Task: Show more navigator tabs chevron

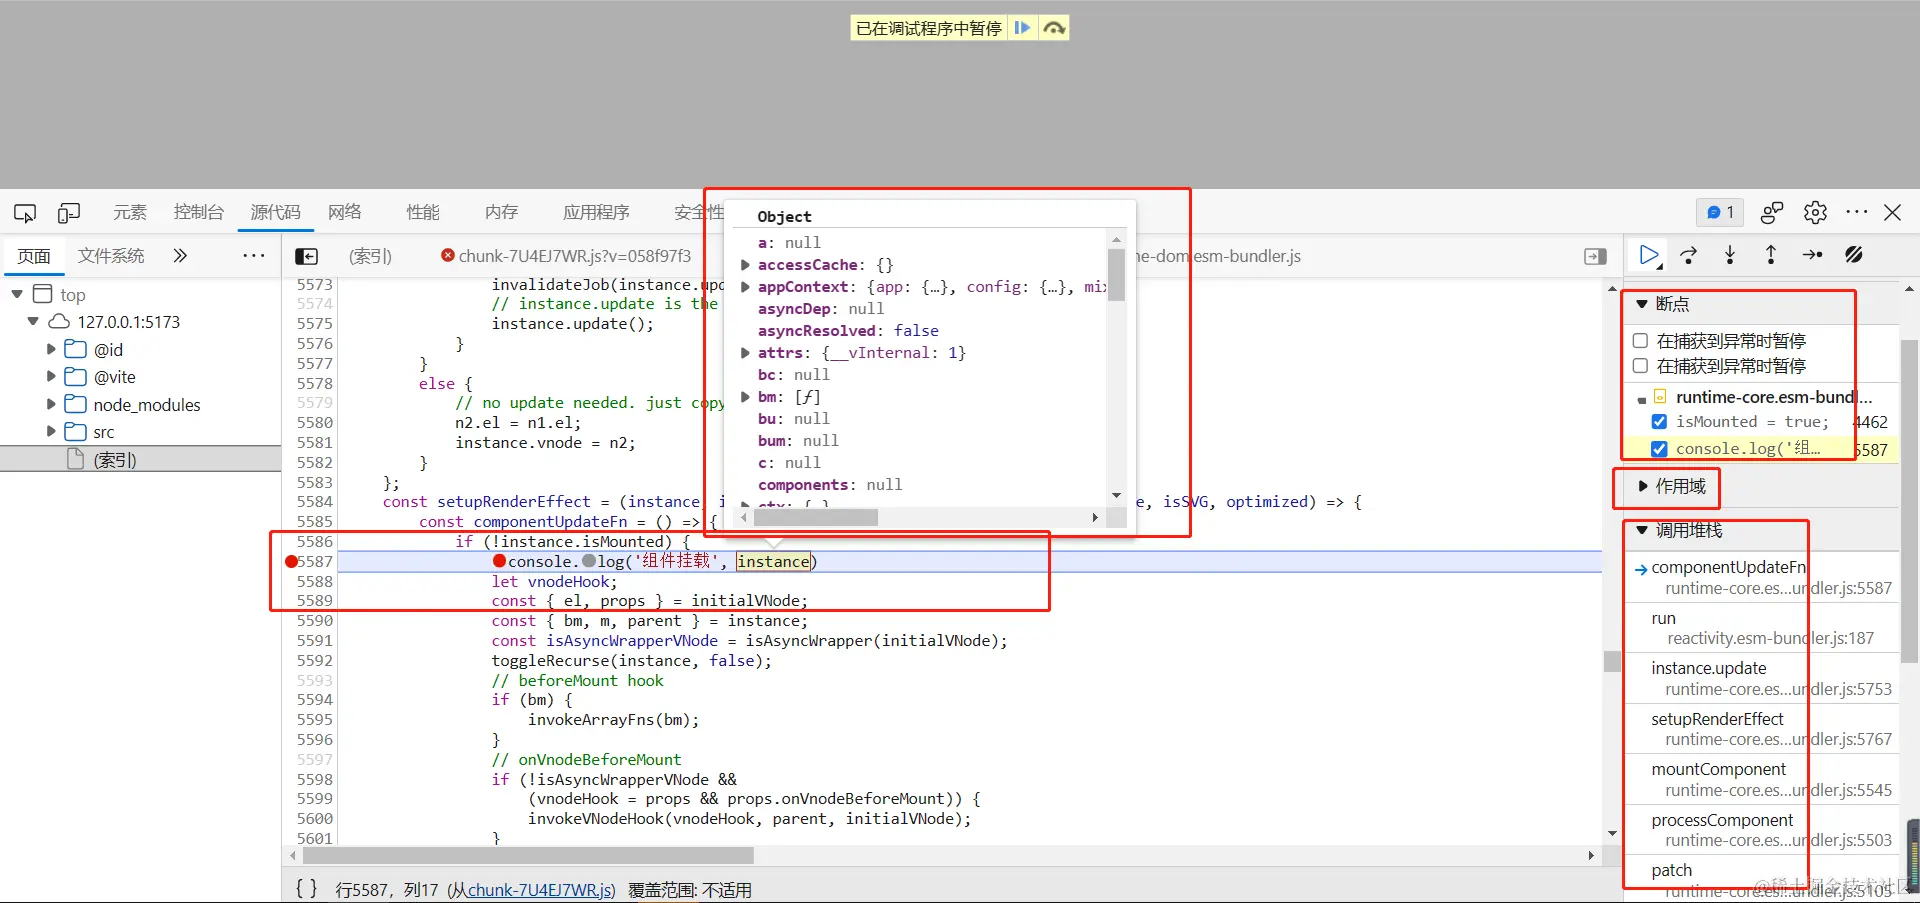Action: click(180, 256)
